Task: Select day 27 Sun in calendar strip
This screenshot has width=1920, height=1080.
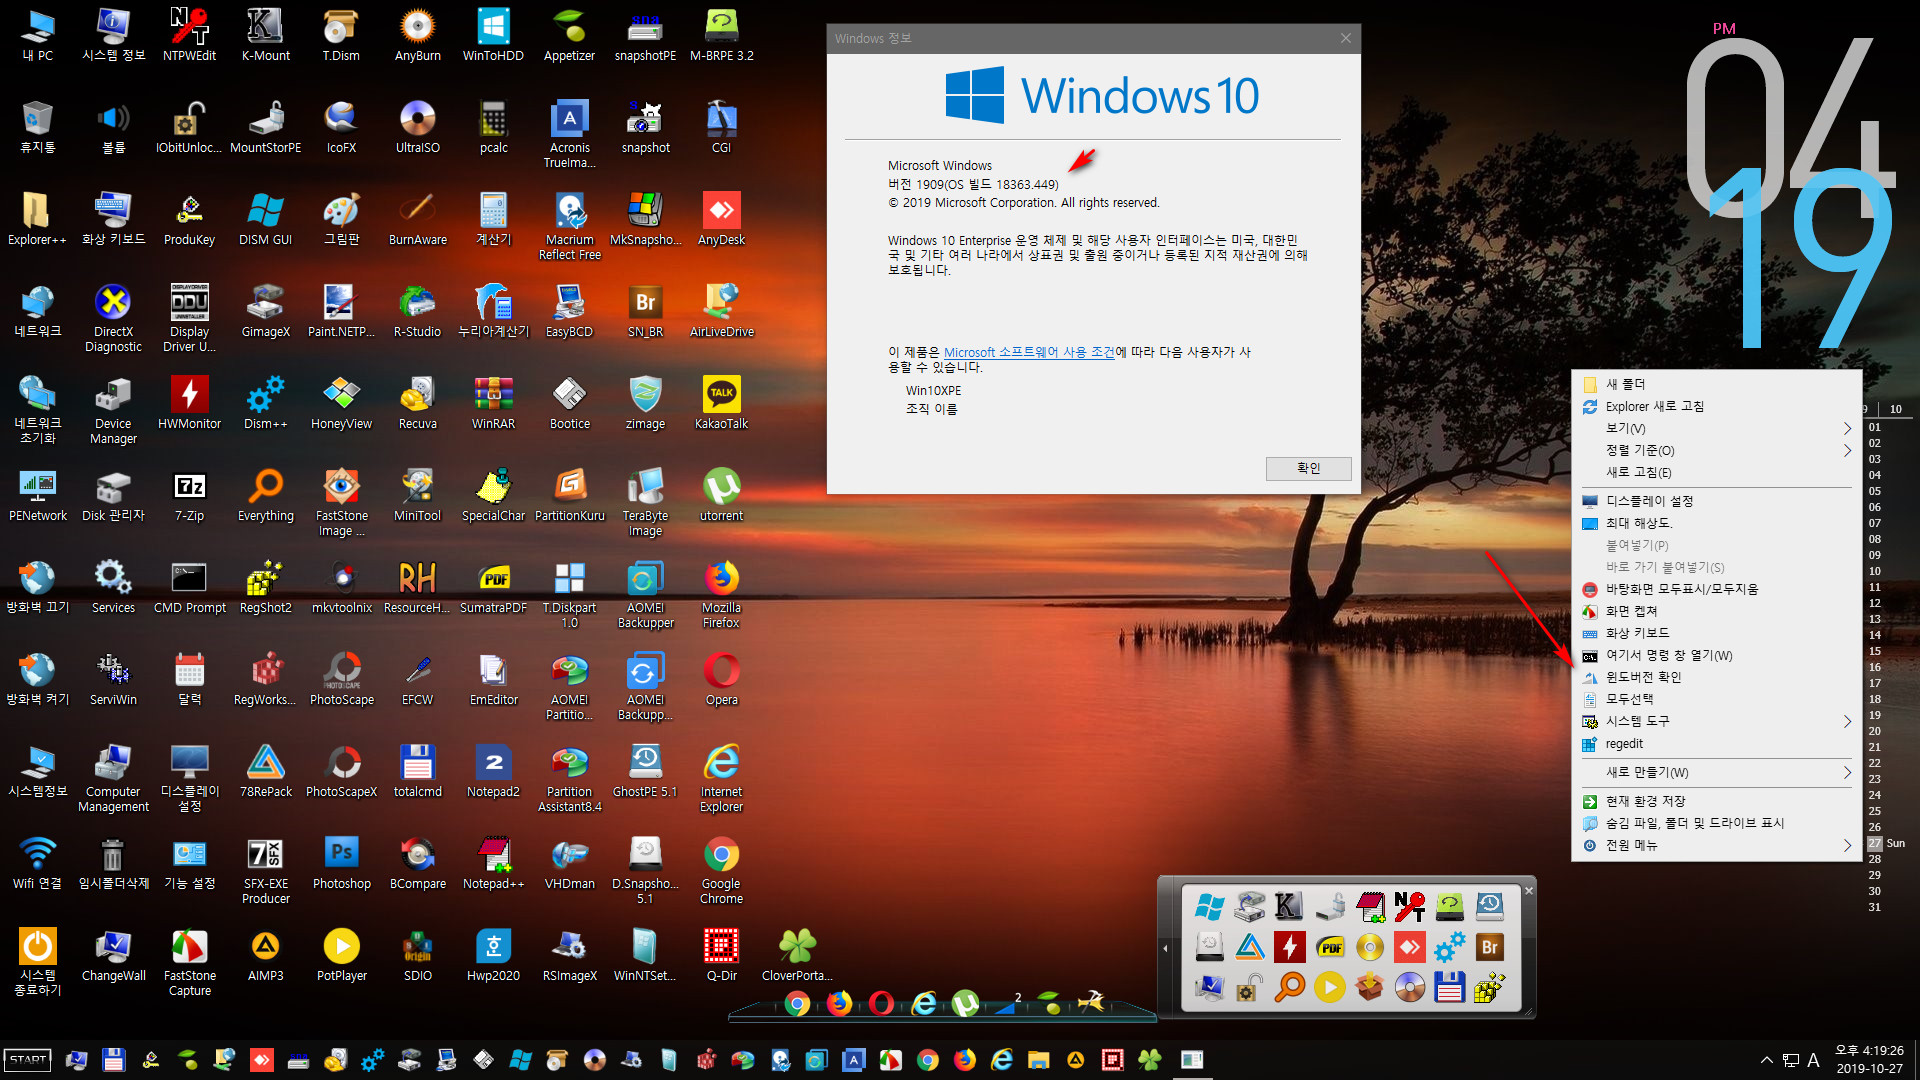Action: point(1886,843)
